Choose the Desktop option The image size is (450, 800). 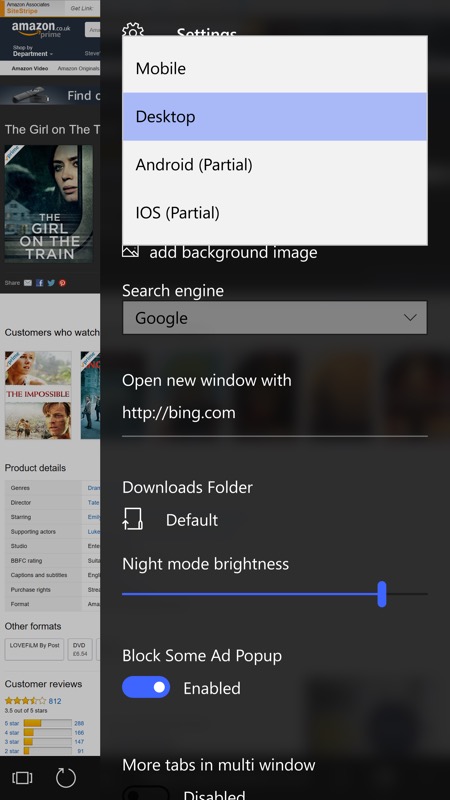[274, 116]
